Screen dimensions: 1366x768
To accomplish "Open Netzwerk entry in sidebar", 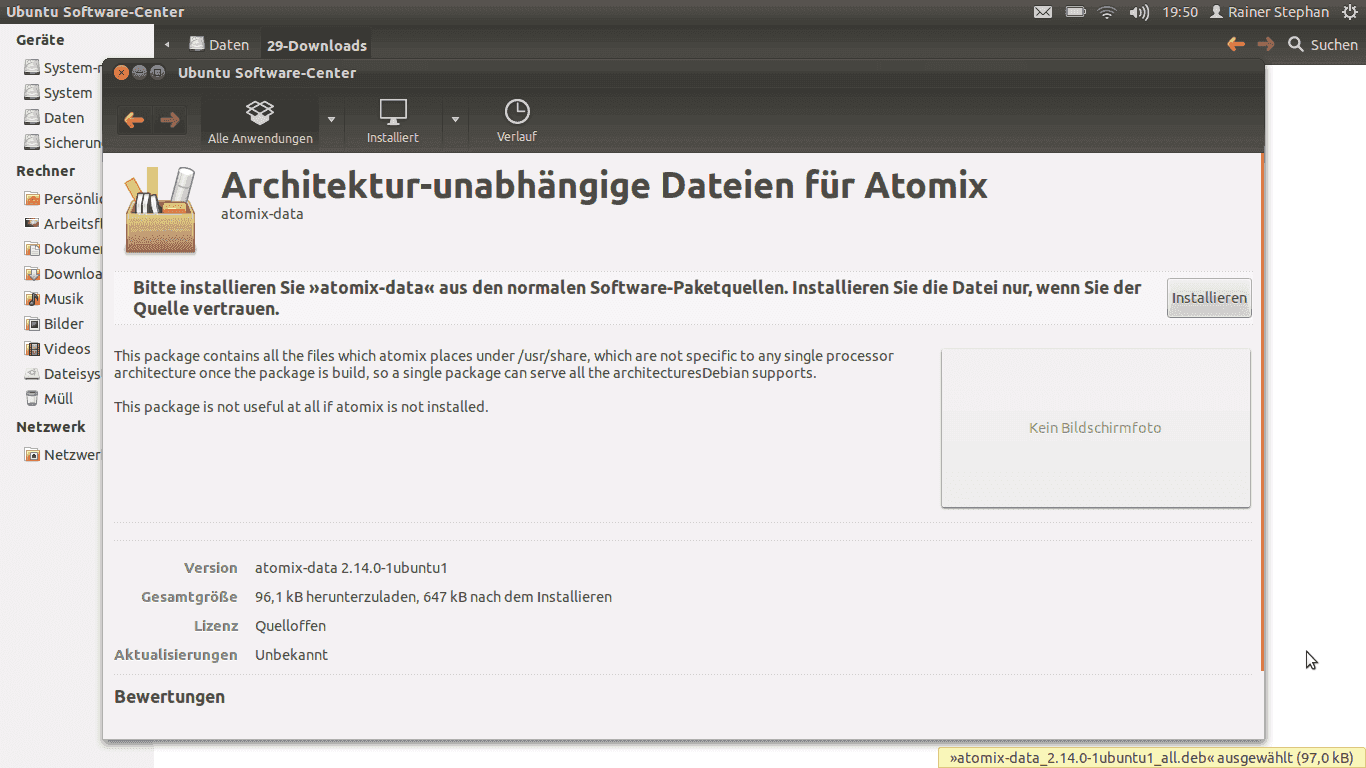I will (x=64, y=455).
